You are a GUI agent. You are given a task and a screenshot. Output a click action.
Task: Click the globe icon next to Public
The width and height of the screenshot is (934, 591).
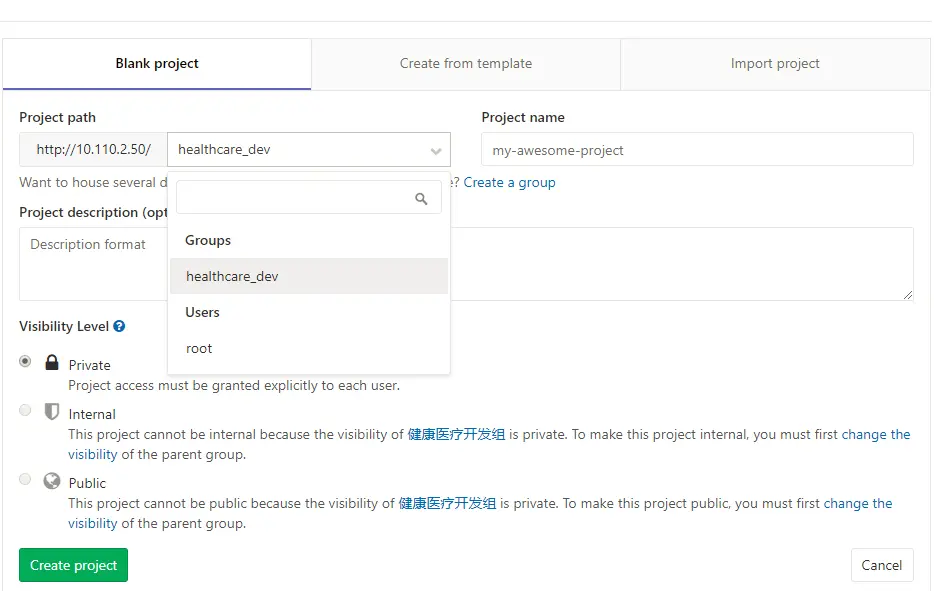51,481
